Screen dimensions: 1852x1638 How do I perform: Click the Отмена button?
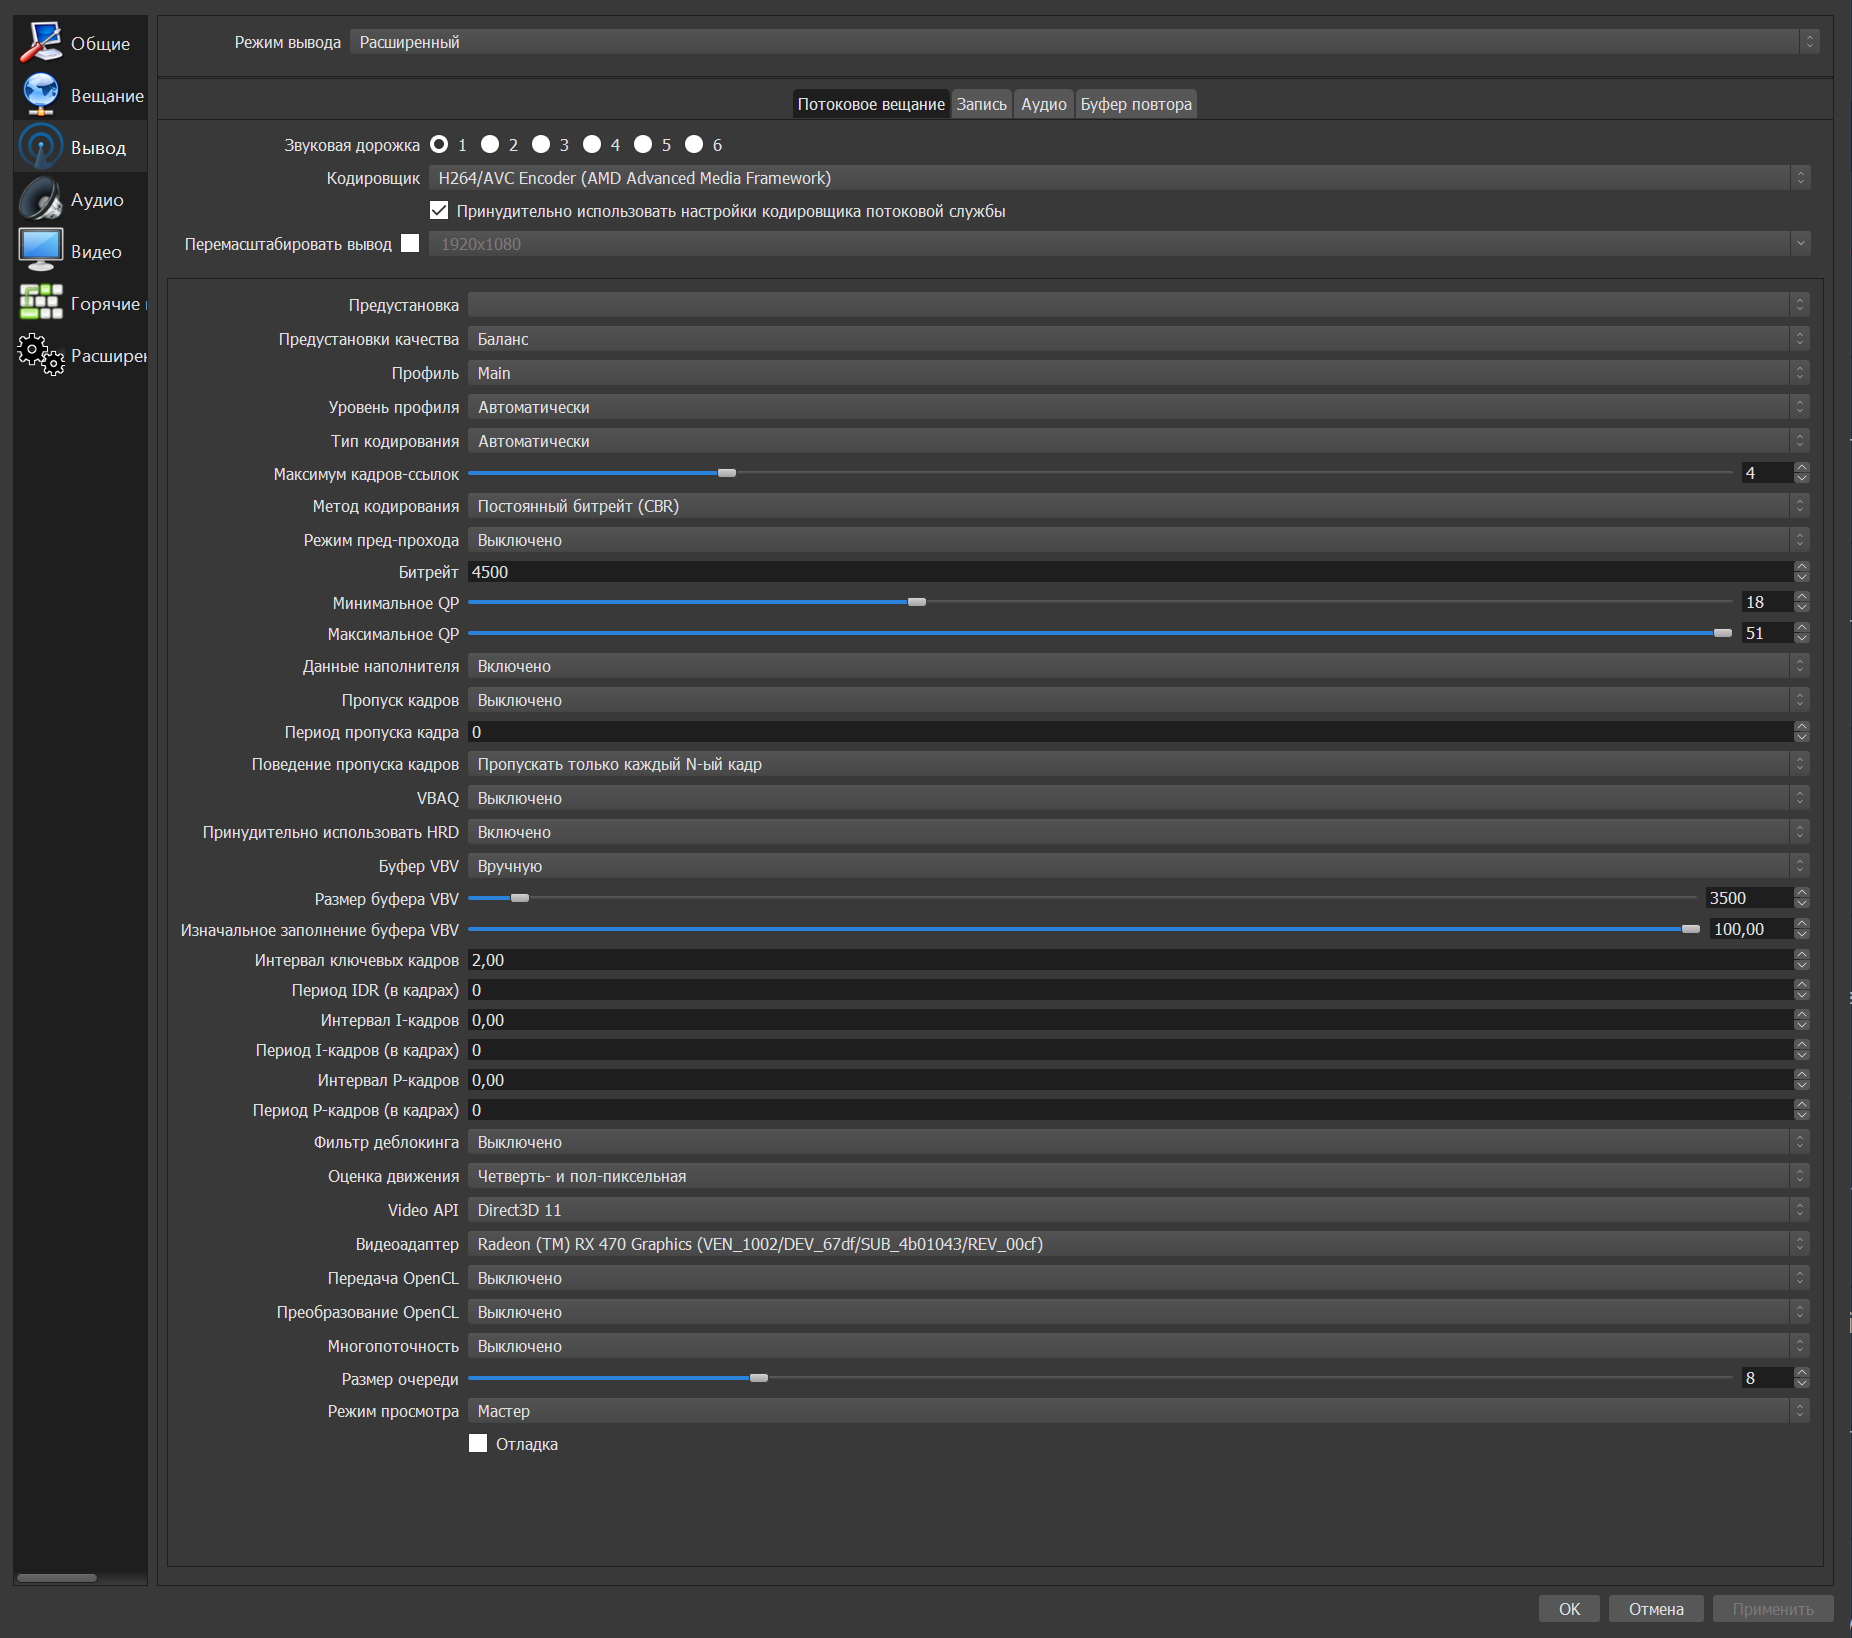pyautogui.click(x=1656, y=1609)
